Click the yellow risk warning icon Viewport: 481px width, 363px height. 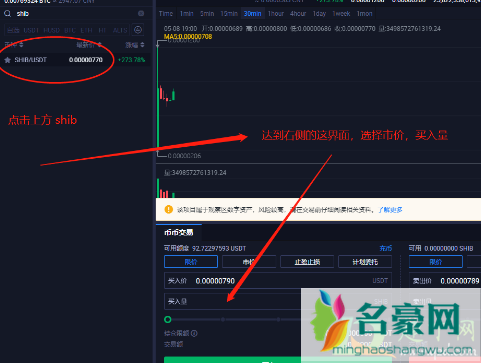point(169,209)
